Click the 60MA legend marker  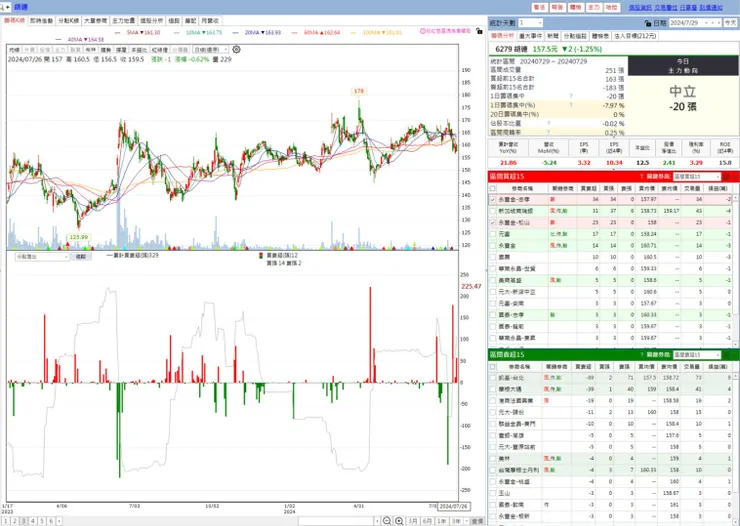tap(295, 33)
